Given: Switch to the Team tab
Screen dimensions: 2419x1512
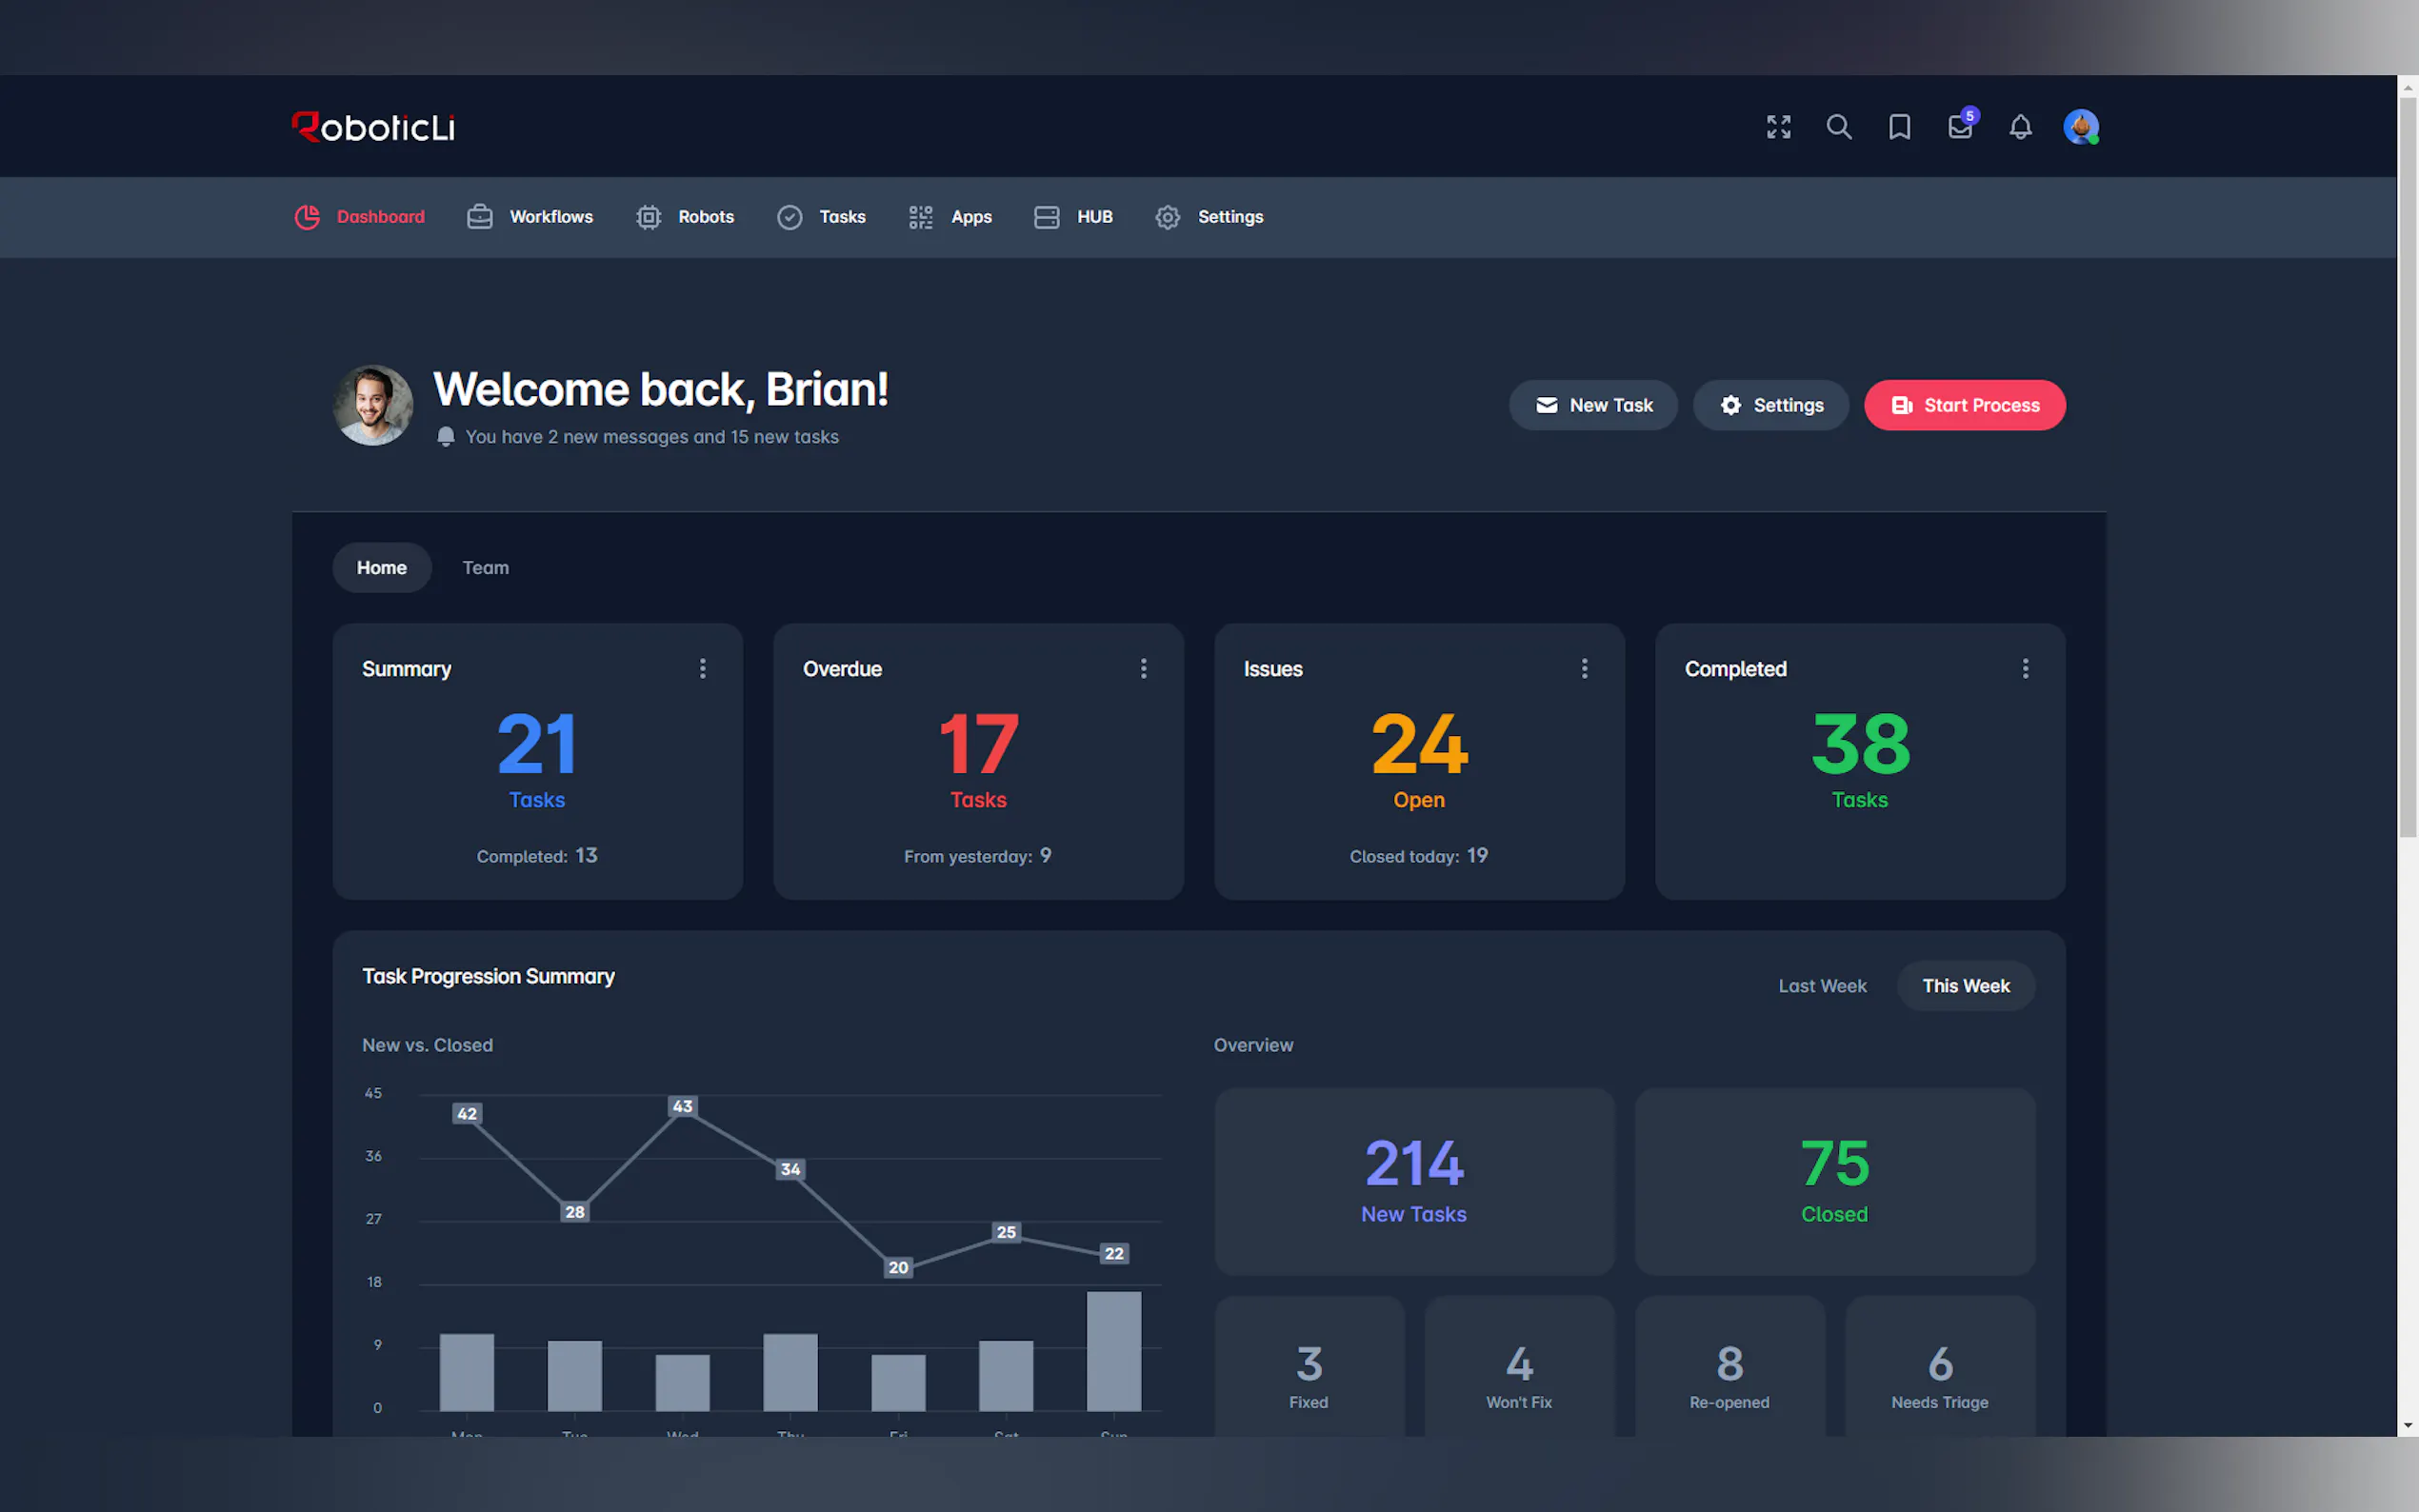Looking at the screenshot, I should point(485,568).
